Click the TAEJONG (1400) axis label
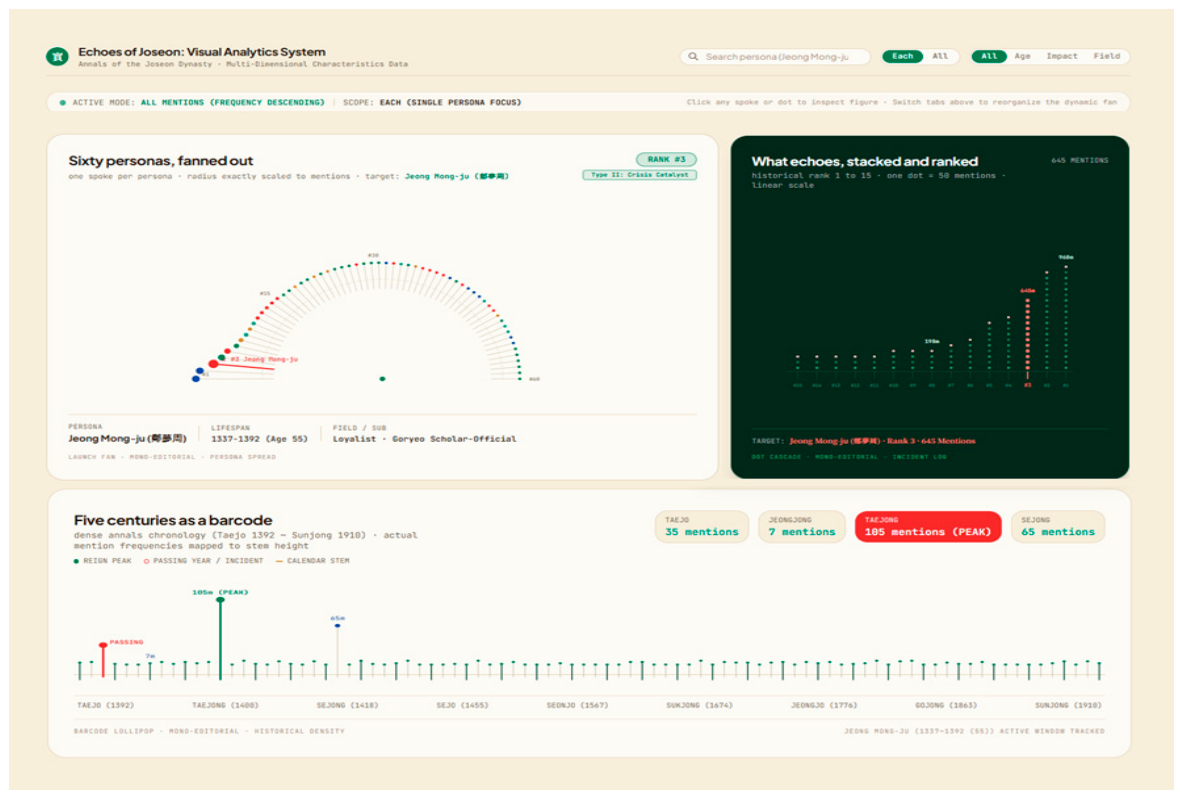1182x798 pixels. click(x=225, y=705)
